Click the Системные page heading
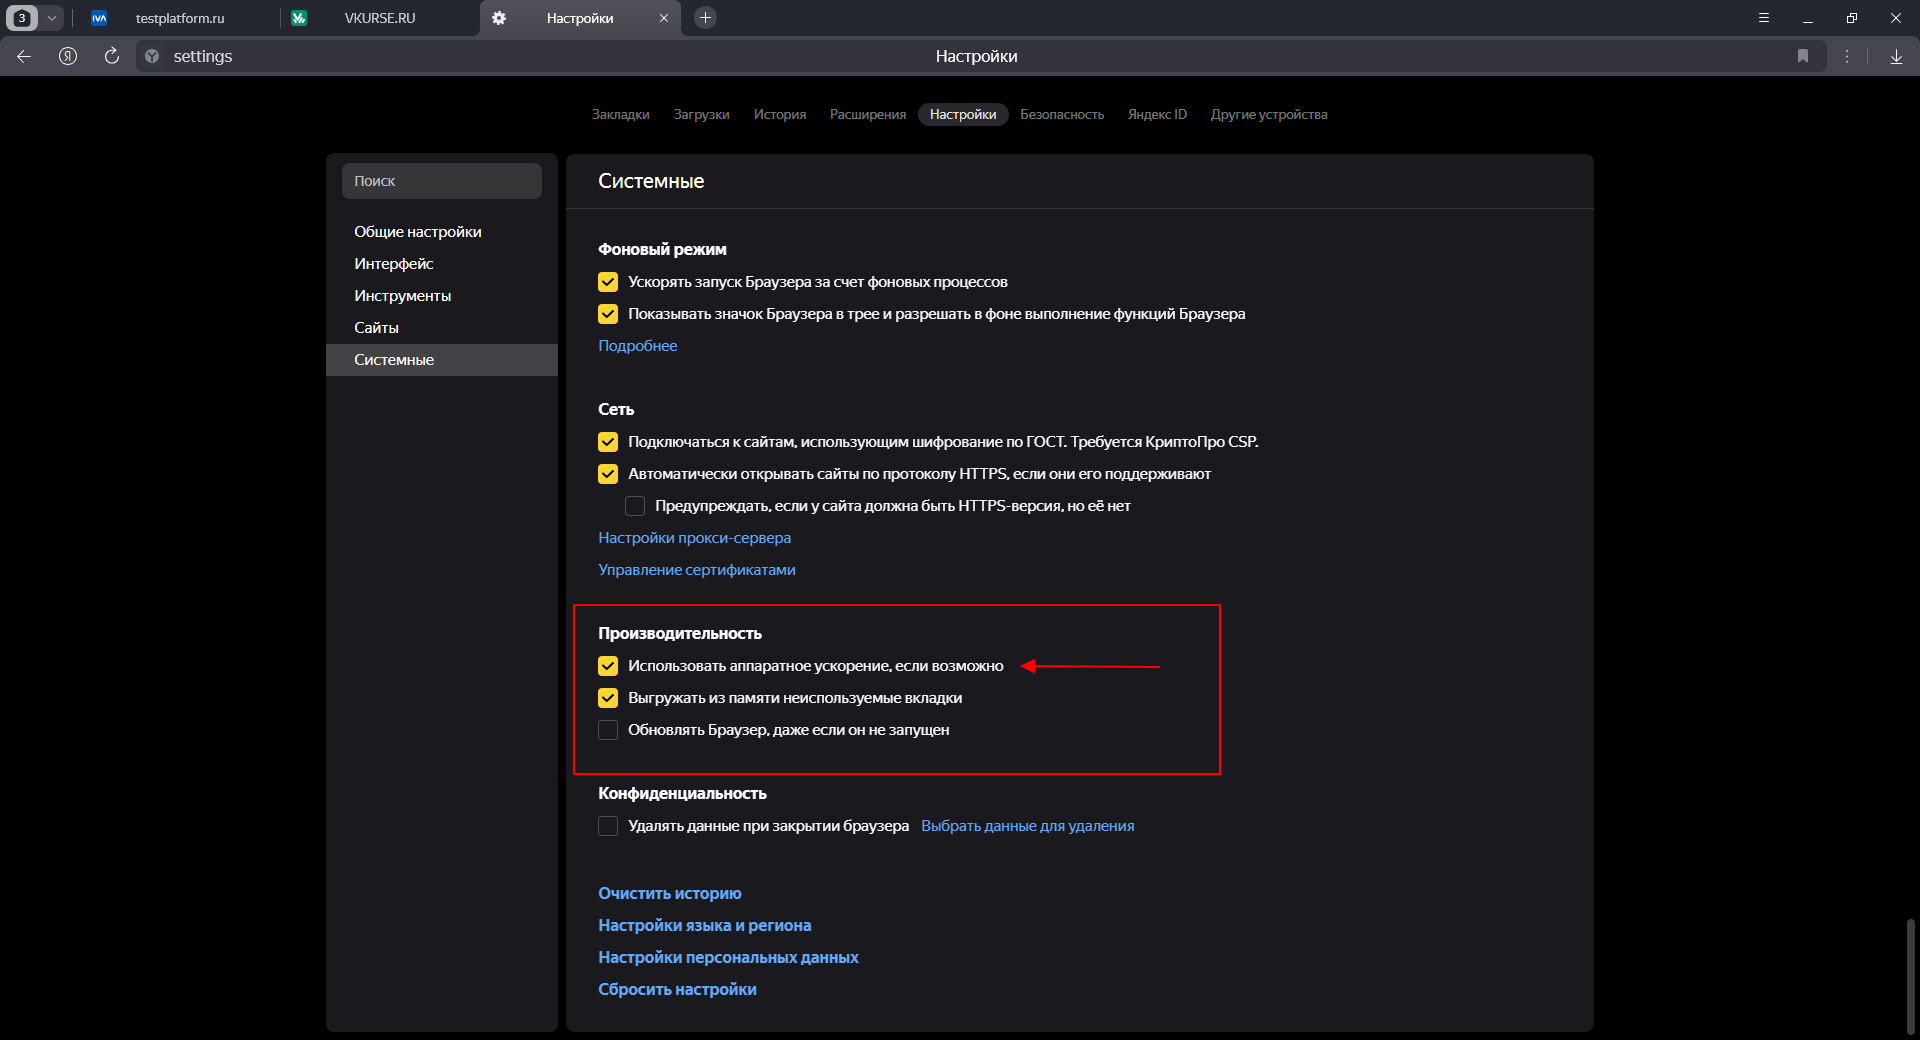 point(651,181)
